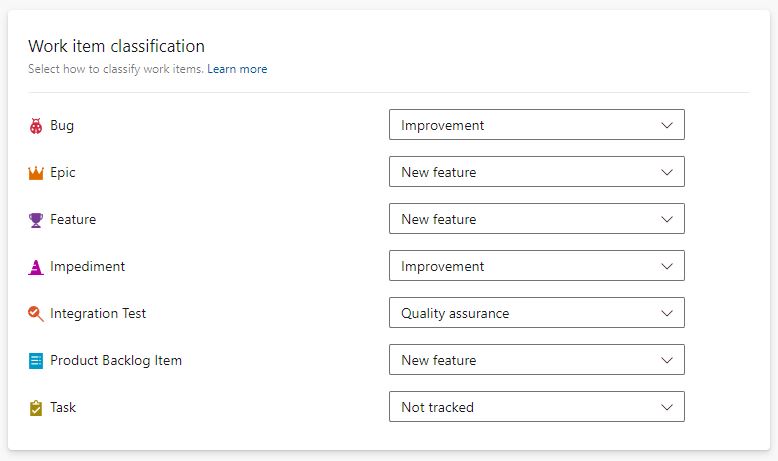Click the chevron arrow in Task dropdown
This screenshot has width=778, height=461.
click(x=667, y=407)
